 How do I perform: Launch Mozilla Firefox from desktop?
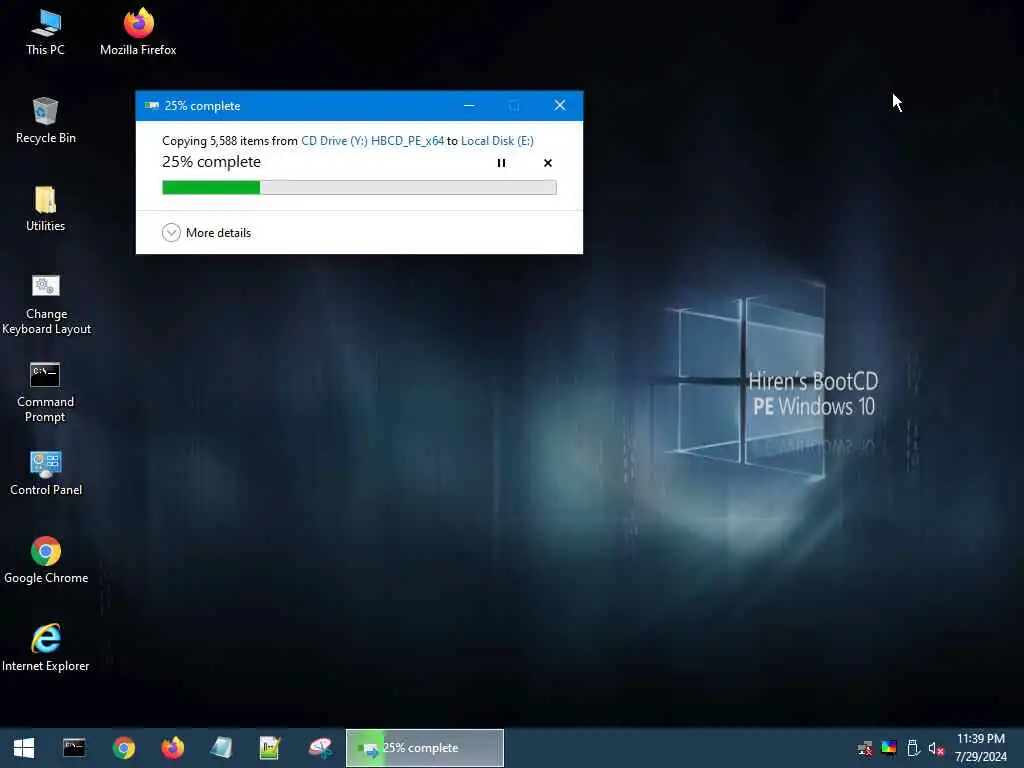pos(138,33)
